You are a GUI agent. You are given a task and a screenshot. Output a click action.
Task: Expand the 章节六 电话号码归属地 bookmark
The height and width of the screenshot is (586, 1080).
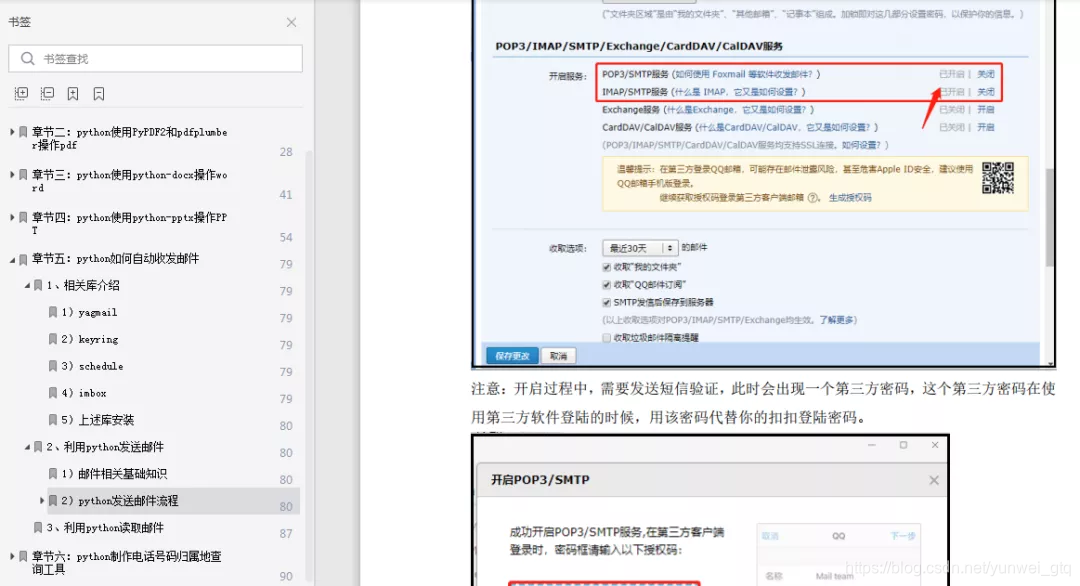pyautogui.click(x=12, y=556)
